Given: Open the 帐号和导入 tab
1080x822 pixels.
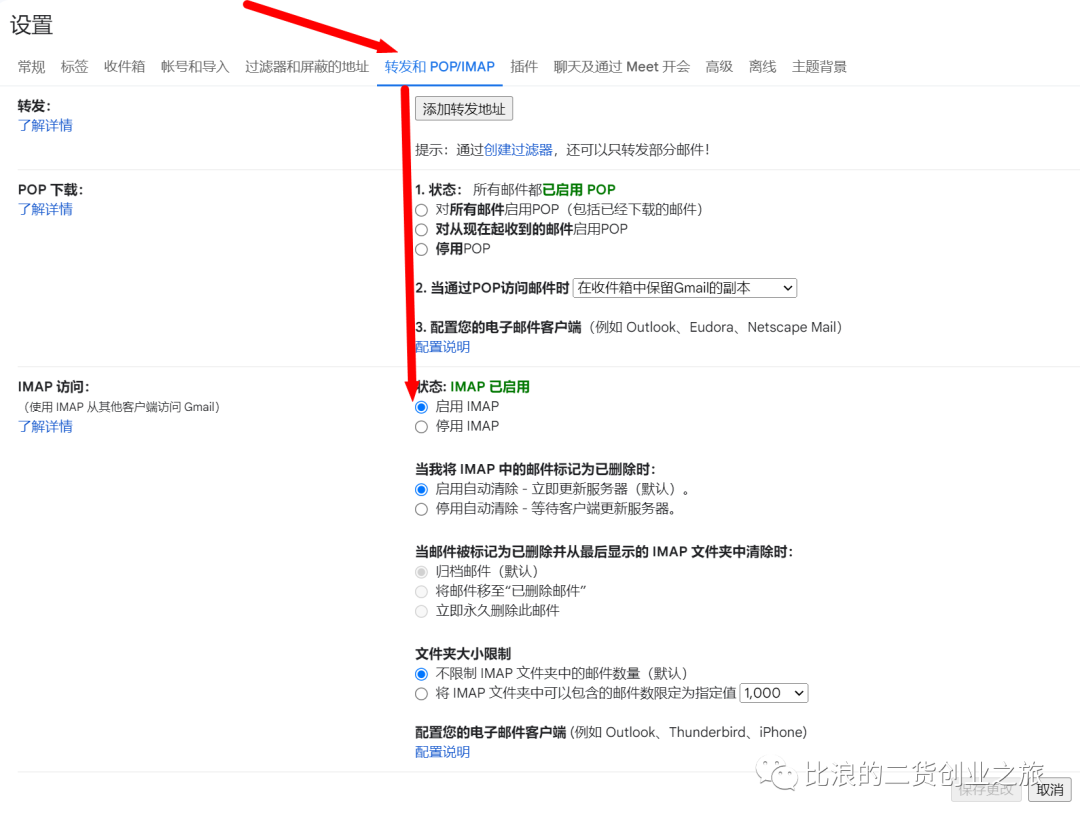Looking at the screenshot, I should (x=194, y=66).
